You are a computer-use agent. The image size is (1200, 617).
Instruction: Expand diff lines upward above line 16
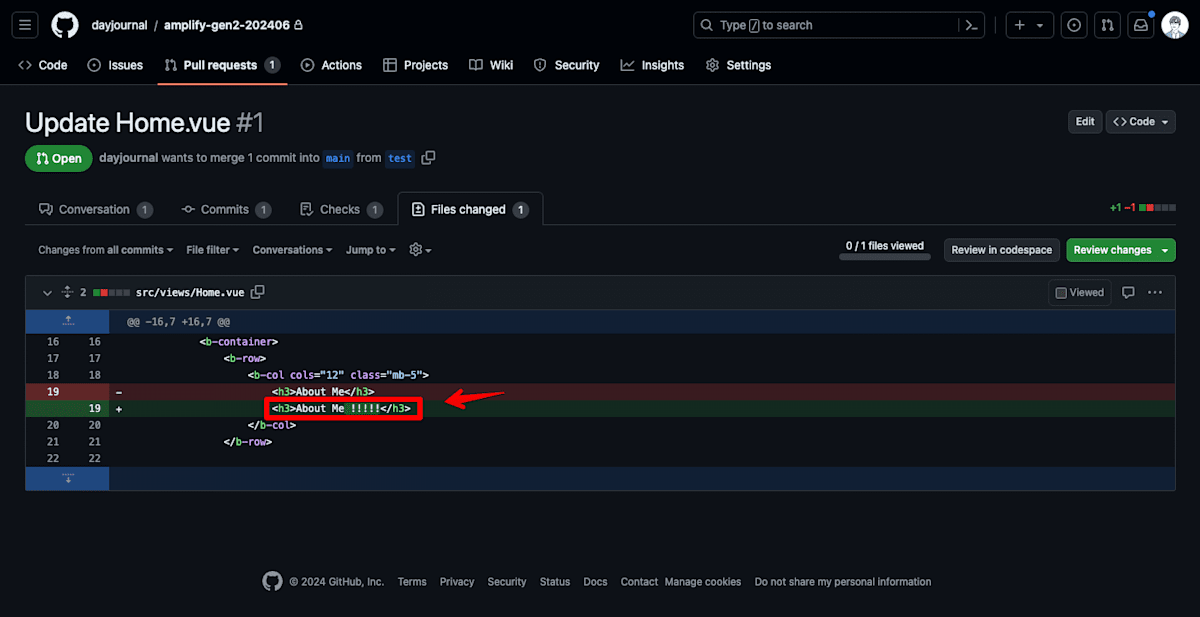point(68,321)
